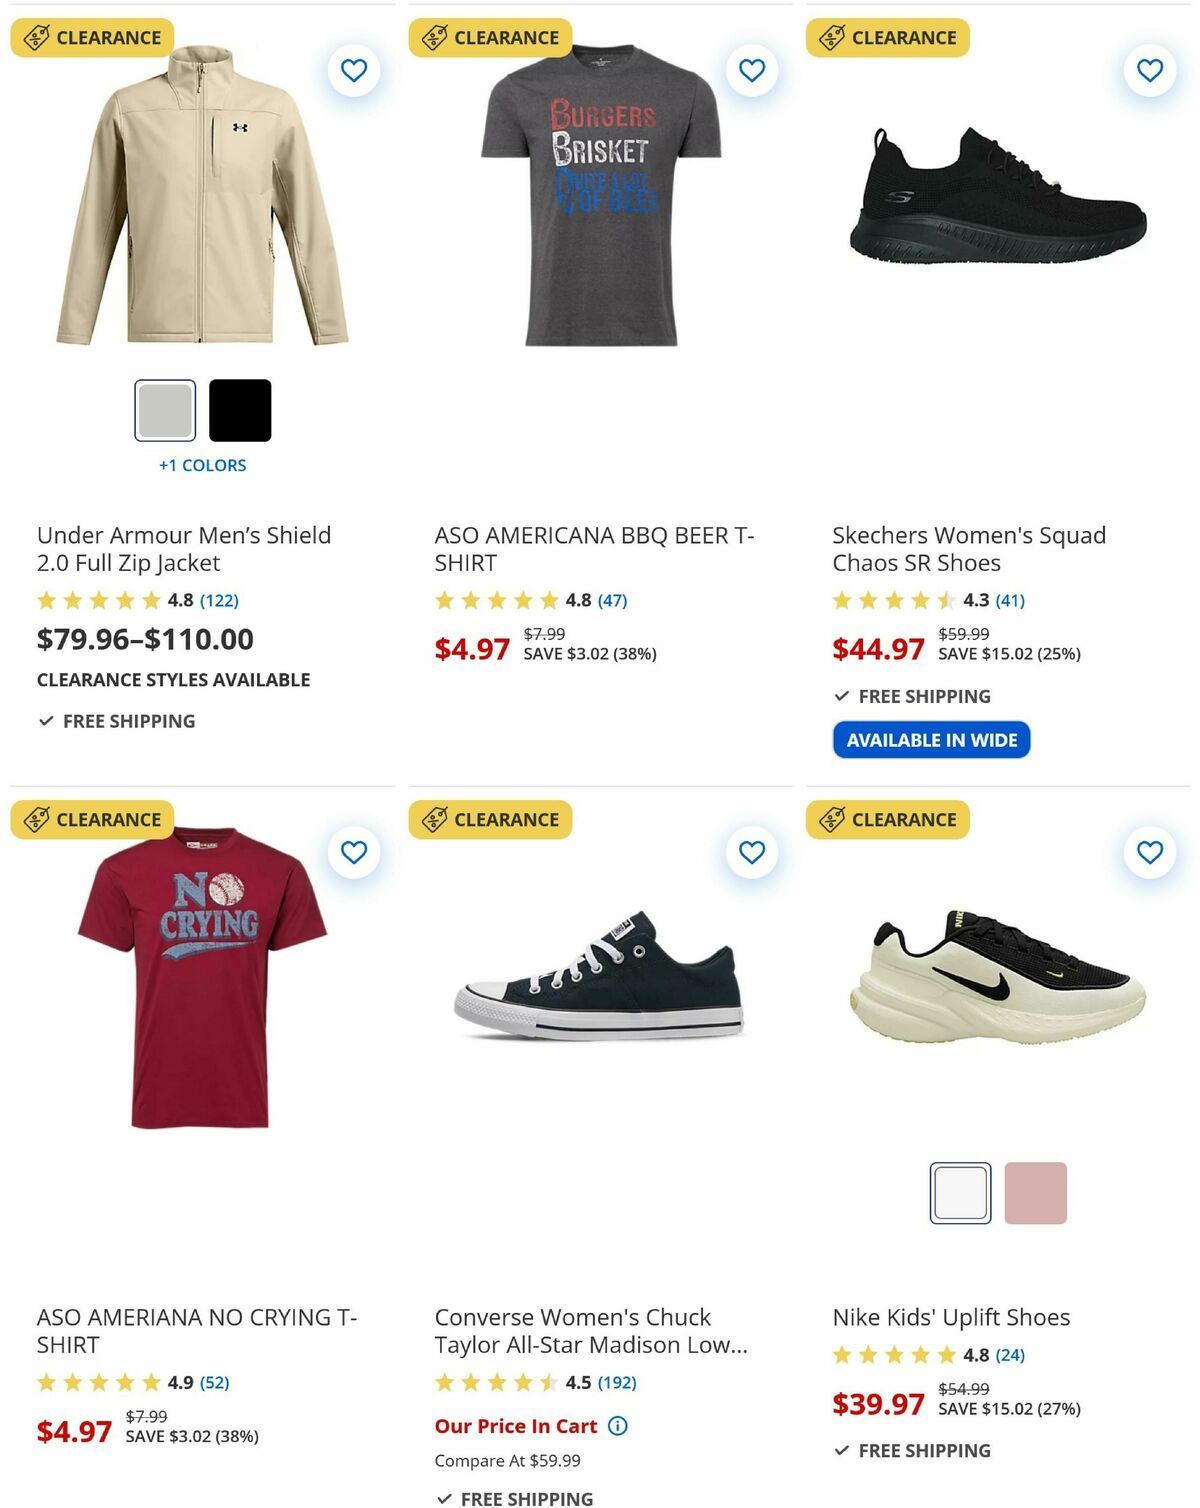This screenshot has height=1508, width=1200.
Task: Select the CLEARANCE label on the Under Armour card
Action: (x=92, y=37)
